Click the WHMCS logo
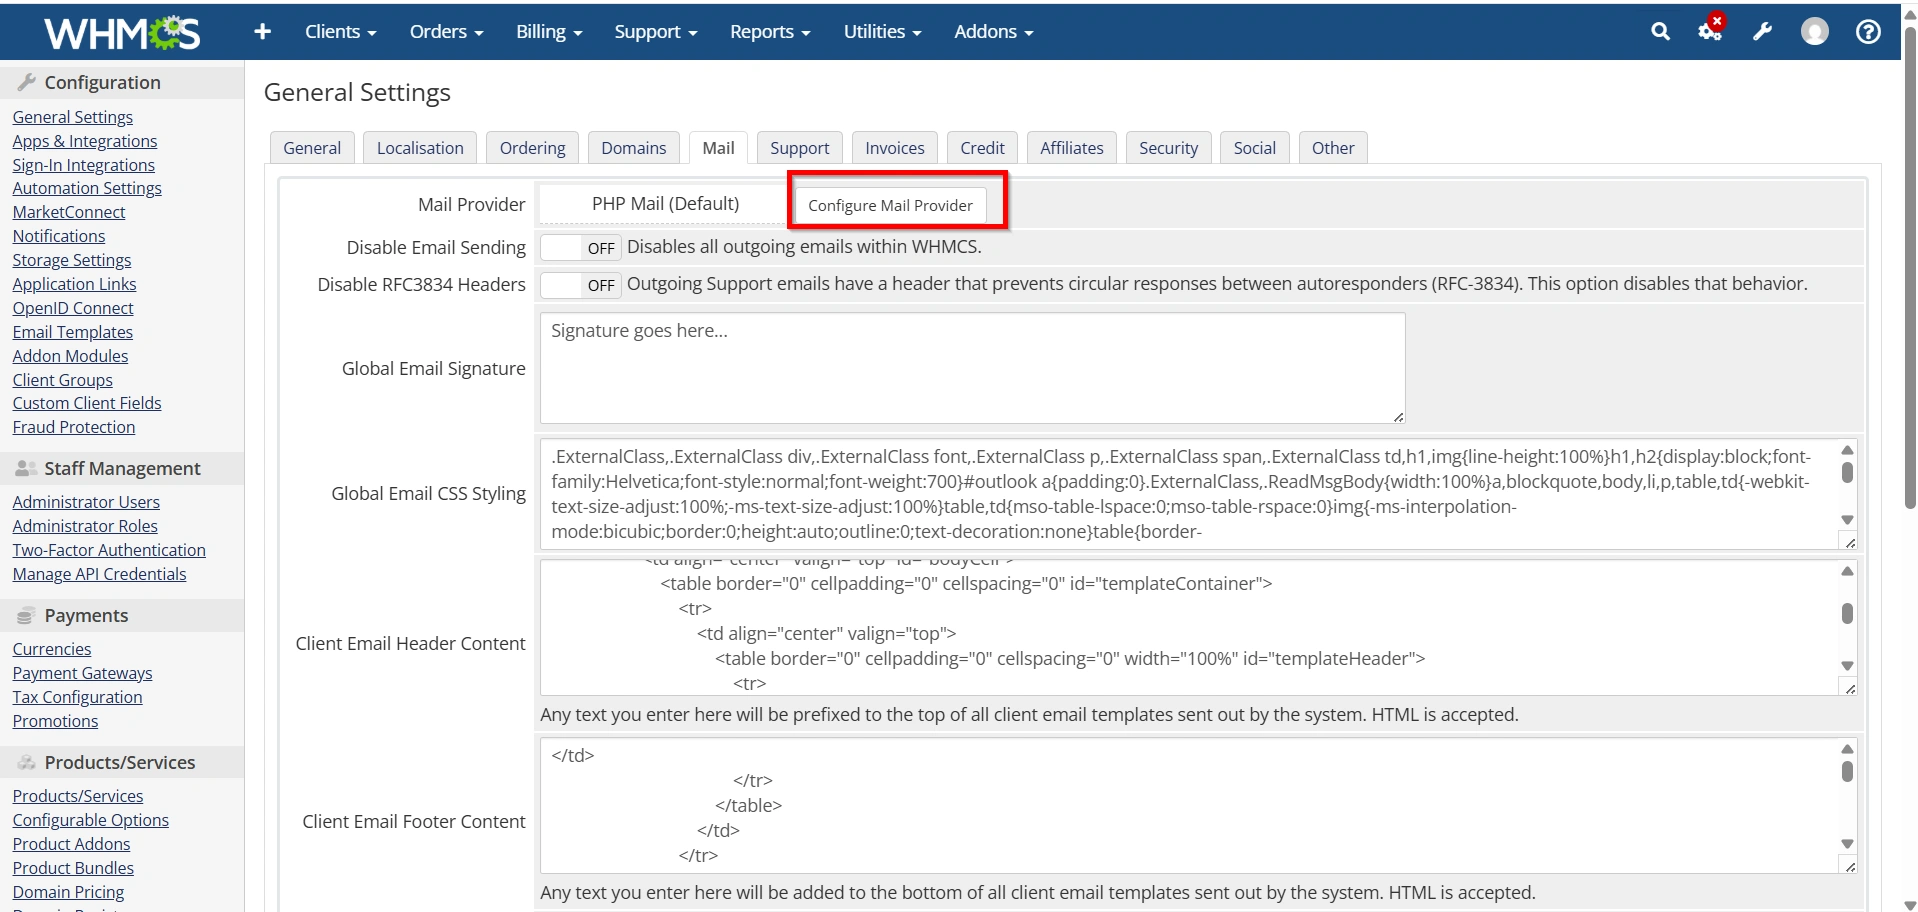This screenshot has width=1918, height=912. tap(122, 33)
